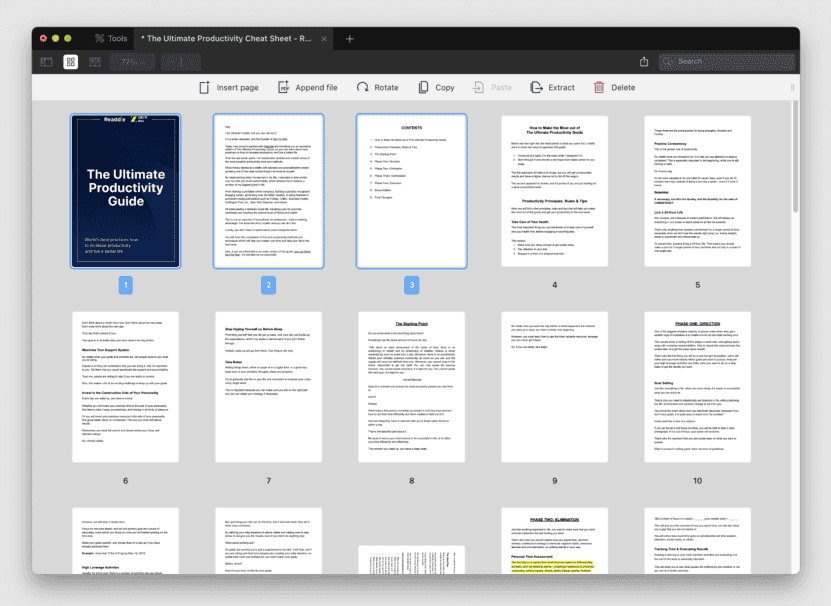Select page 6 thumbnail

click(126, 387)
